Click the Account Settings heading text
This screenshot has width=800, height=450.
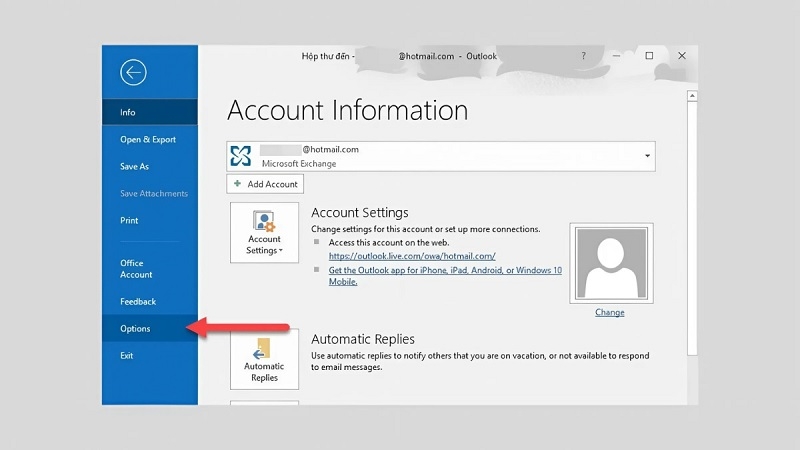[x=360, y=213]
